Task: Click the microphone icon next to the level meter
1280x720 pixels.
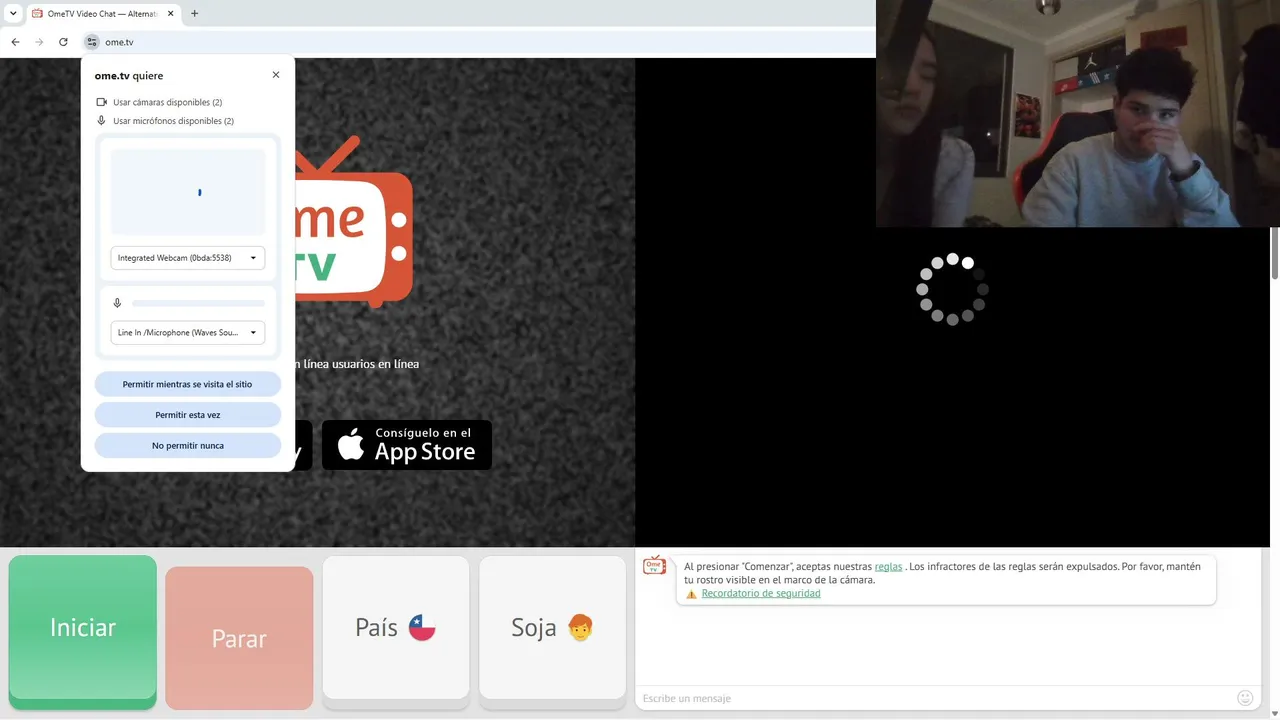Action: (x=117, y=303)
